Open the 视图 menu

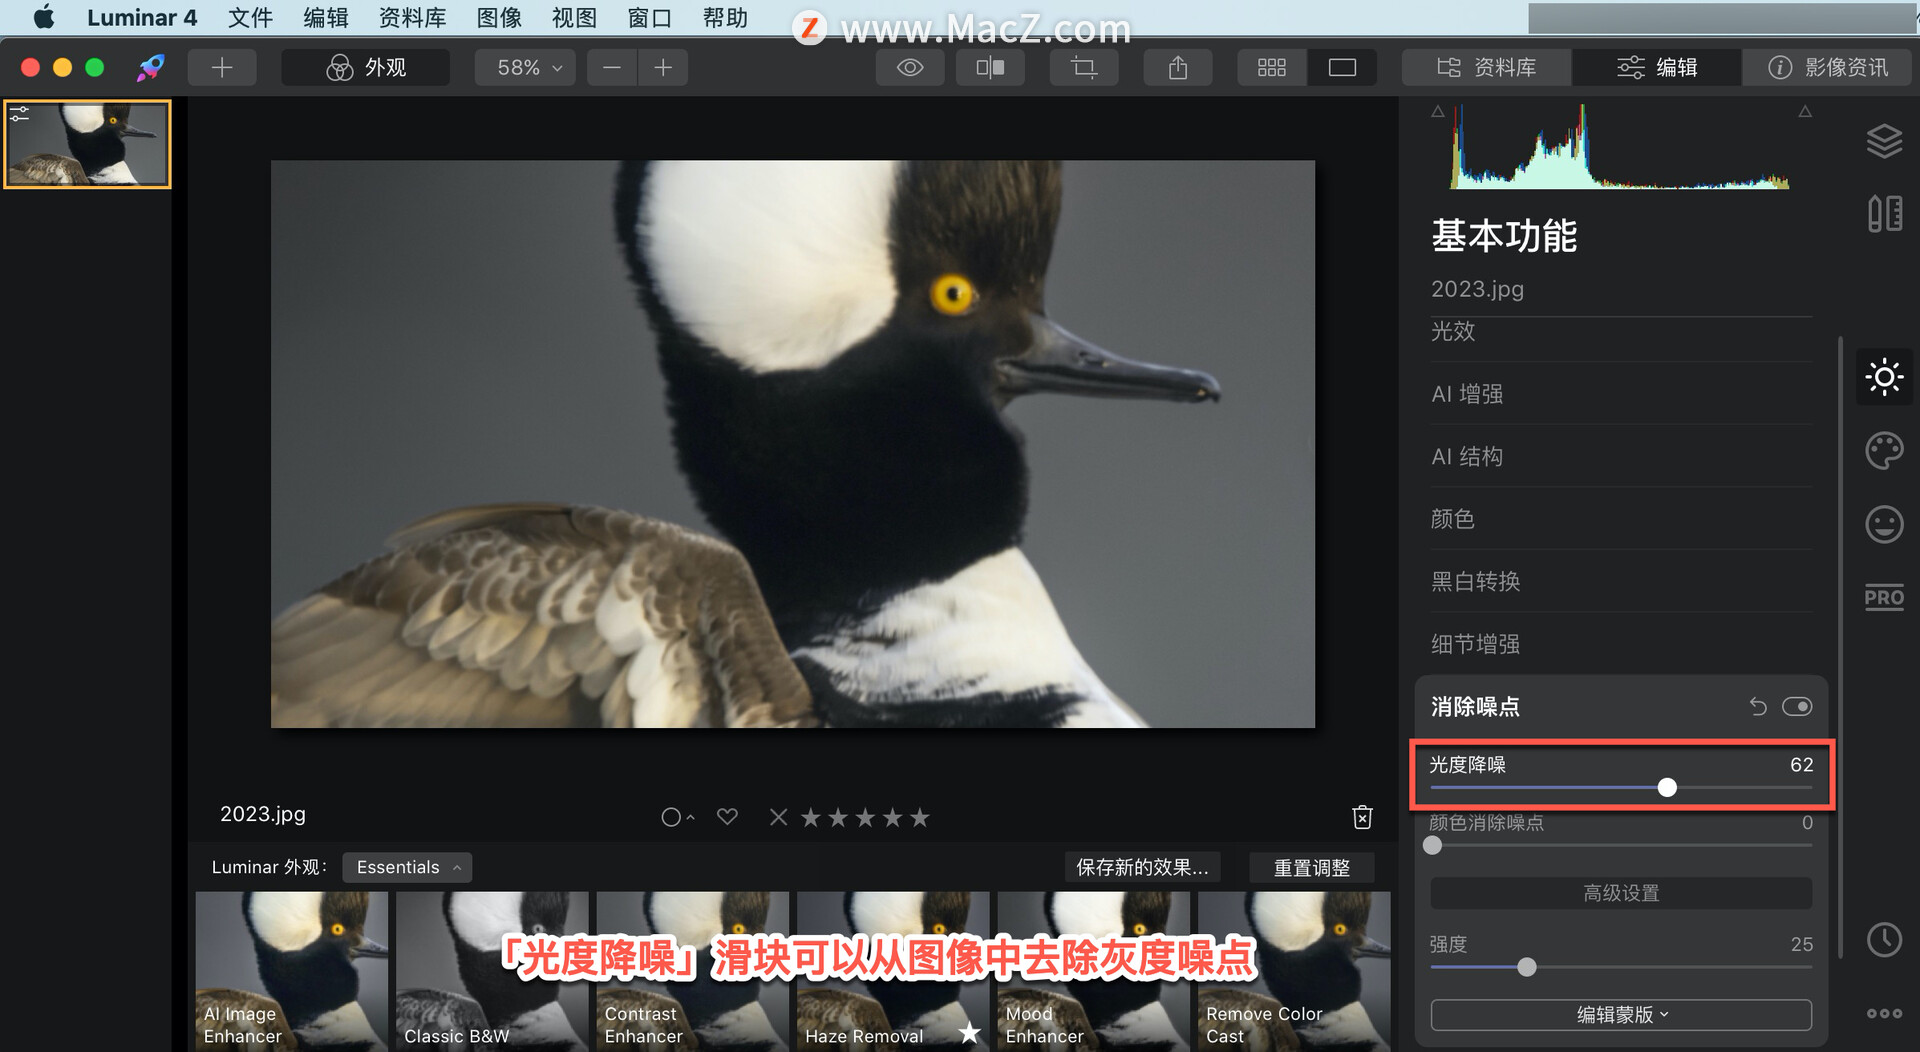(x=573, y=17)
